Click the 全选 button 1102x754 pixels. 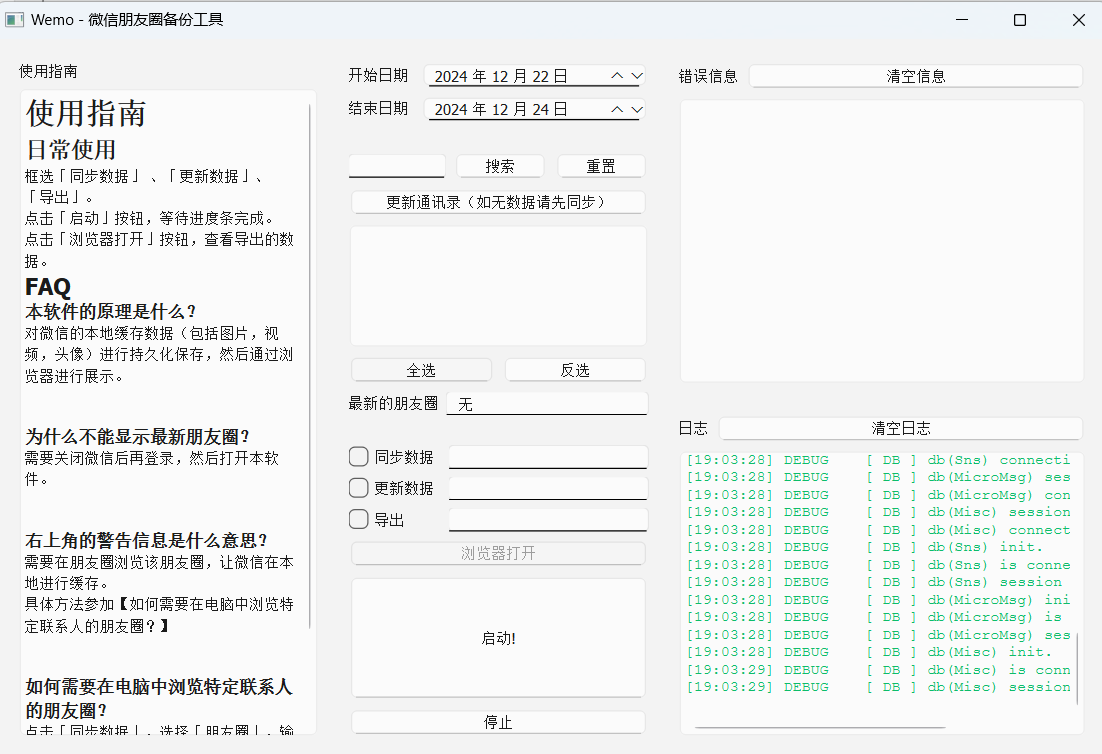[421, 370]
